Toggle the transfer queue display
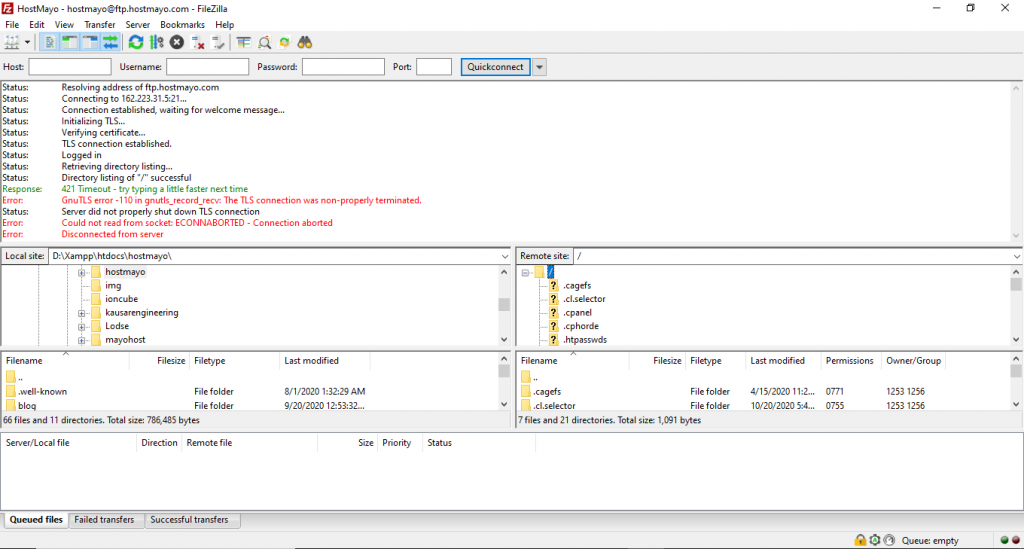Image resolution: width=1024 pixels, height=549 pixels. click(110, 42)
